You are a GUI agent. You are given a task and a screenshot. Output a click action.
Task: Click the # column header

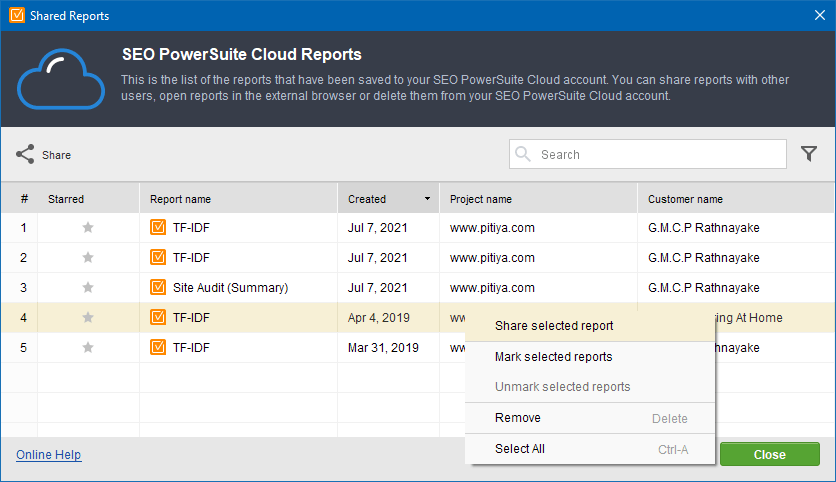point(20,199)
